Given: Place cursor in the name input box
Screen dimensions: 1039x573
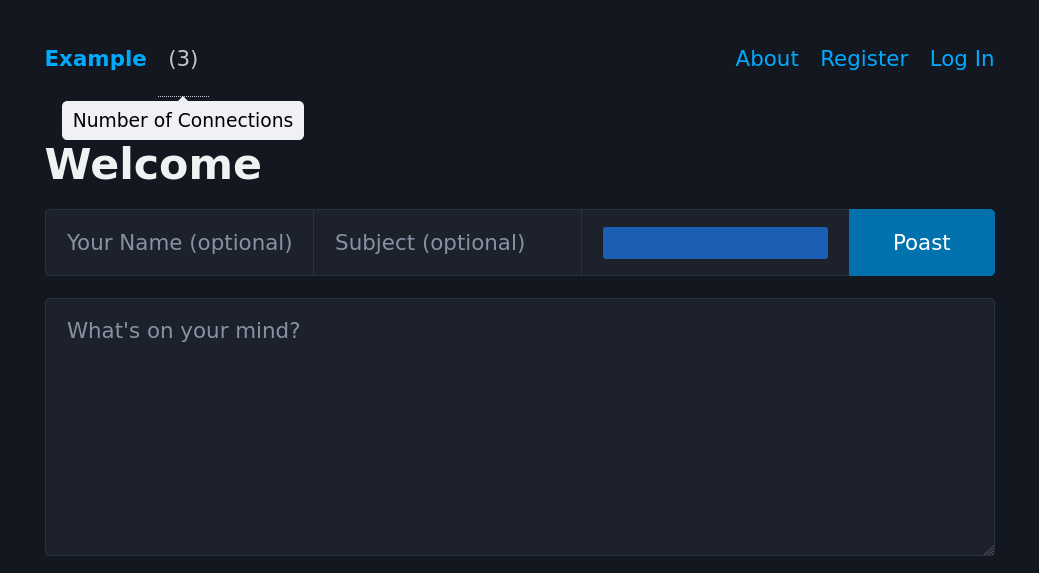Looking at the screenshot, I should click(179, 243).
